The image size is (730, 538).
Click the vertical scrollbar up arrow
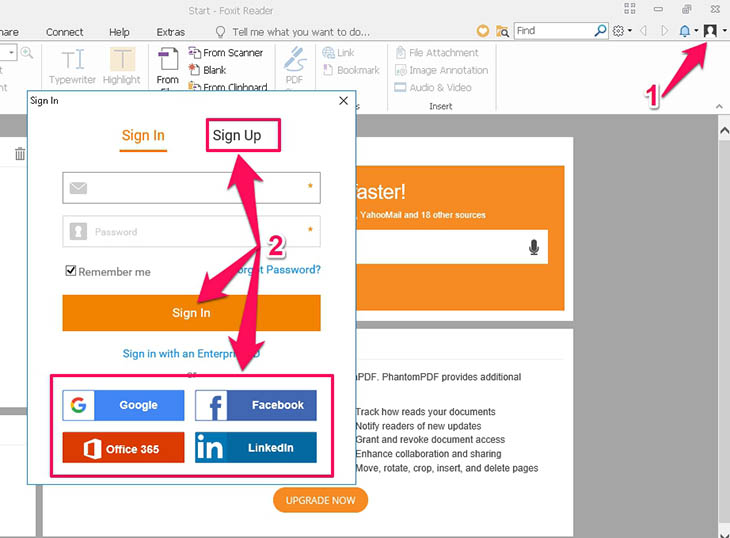point(724,130)
